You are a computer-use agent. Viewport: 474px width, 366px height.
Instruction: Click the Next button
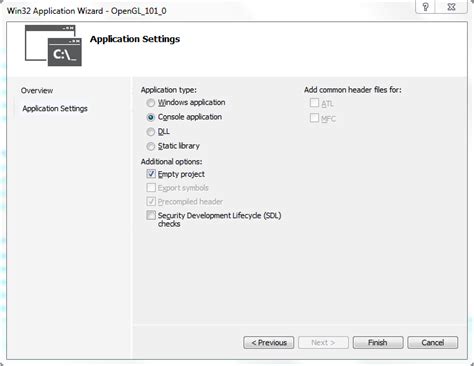[323, 343]
